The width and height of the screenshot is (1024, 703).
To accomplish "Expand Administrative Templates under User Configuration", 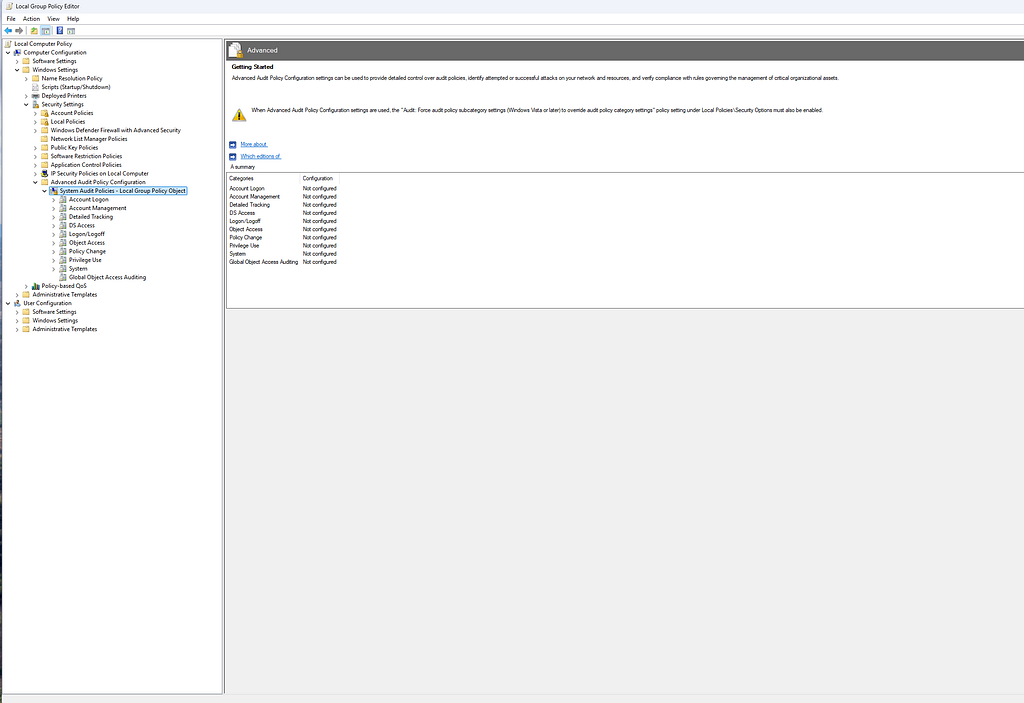I will click(x=18, y=329).
